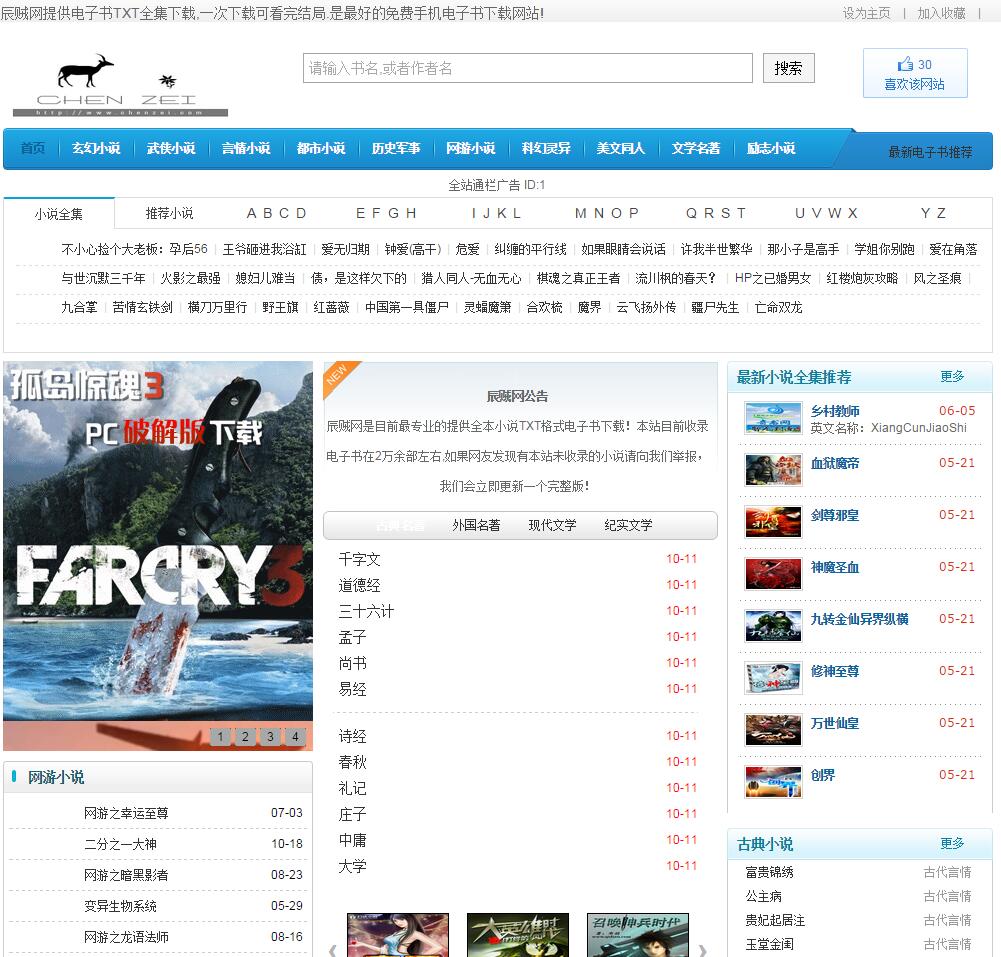1001x957 pixels.
Task: Open 富贵锦绣 in 古典小说 list
Action: (x=769, y=872)
